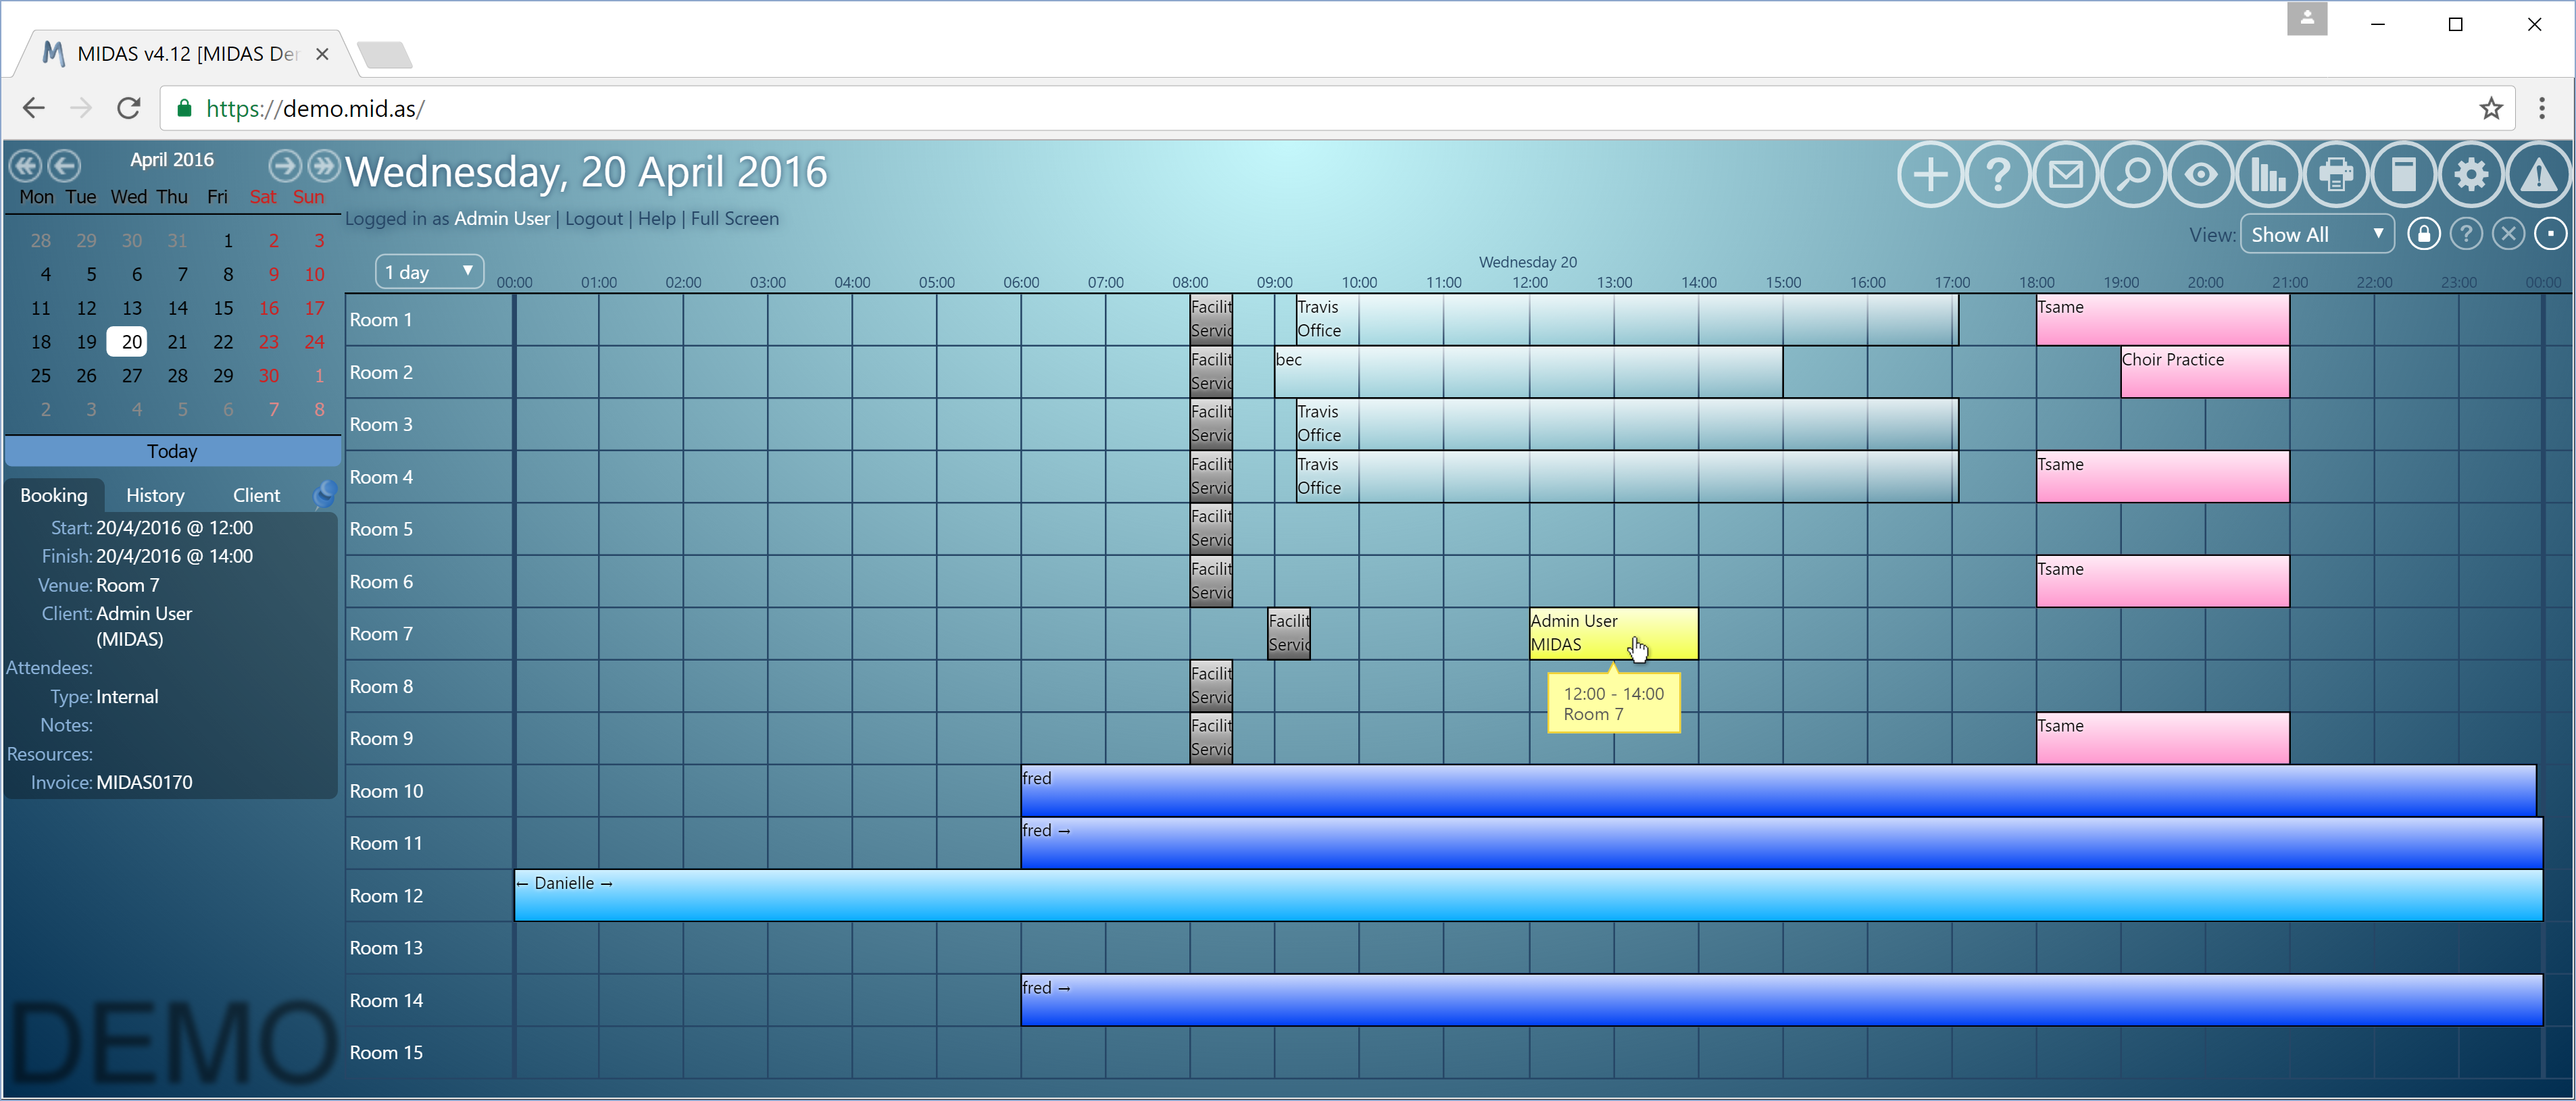Go to next month in calendar

tap(284, 165)
